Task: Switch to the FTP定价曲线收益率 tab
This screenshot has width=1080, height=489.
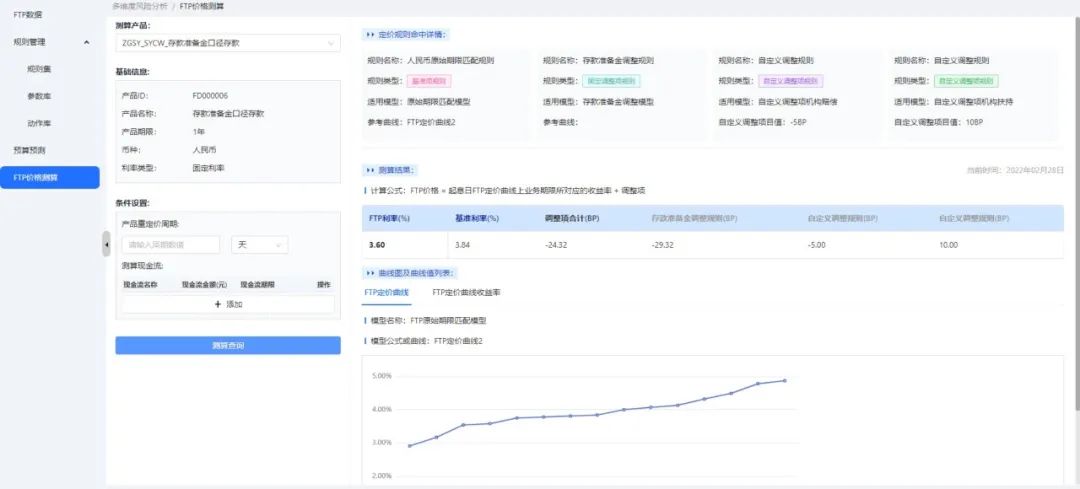Action: pyautogui.click(x=466, y=292)
